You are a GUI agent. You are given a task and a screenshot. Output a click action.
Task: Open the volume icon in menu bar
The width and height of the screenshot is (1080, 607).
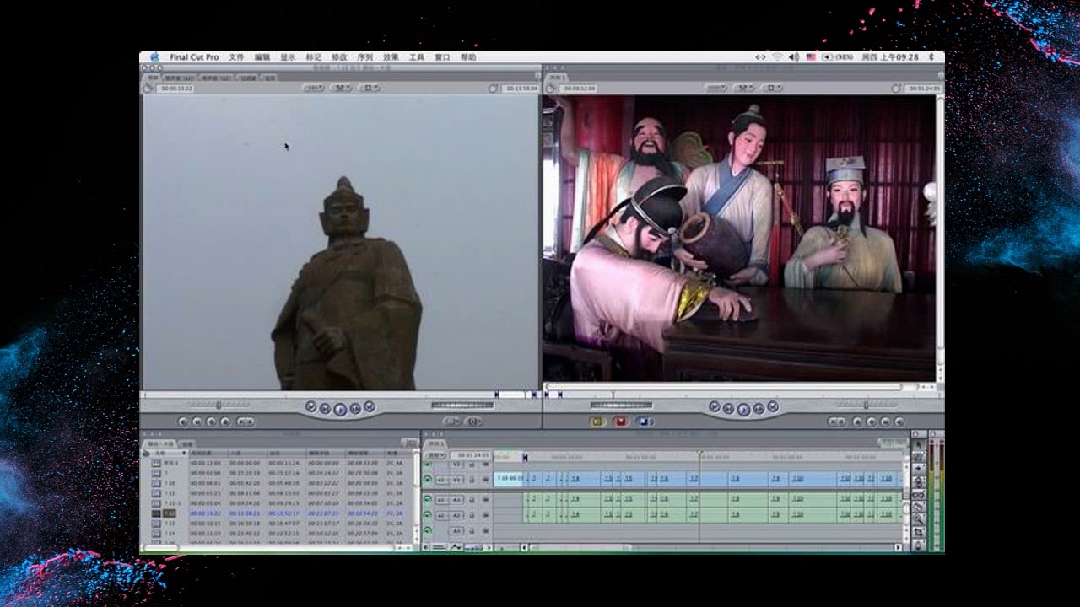tap(794, 57)
